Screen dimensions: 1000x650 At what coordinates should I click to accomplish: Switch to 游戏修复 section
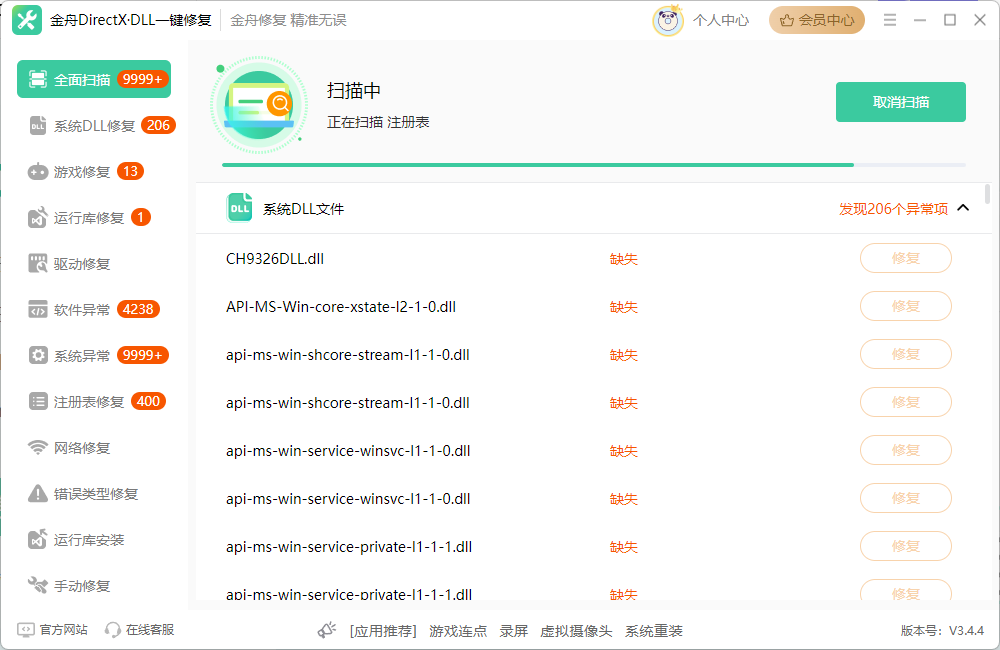click(82, 172)
